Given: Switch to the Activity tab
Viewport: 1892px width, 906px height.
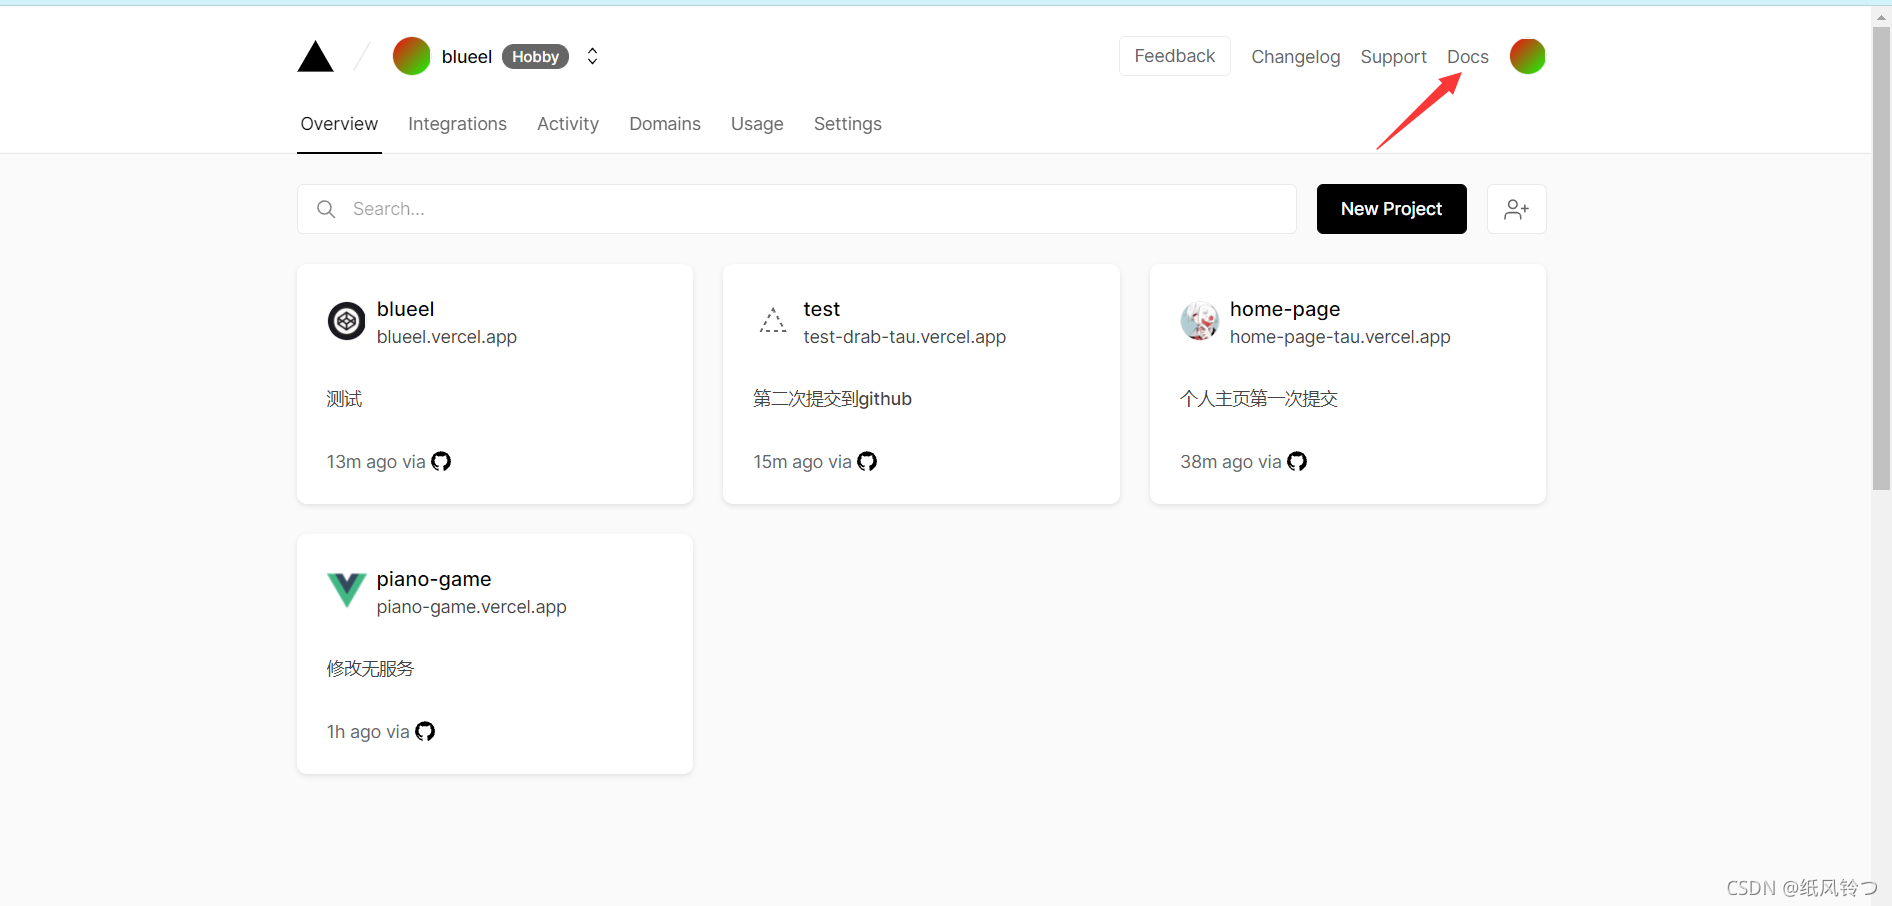Looking at the screenshot, I should tap(568, 124).
